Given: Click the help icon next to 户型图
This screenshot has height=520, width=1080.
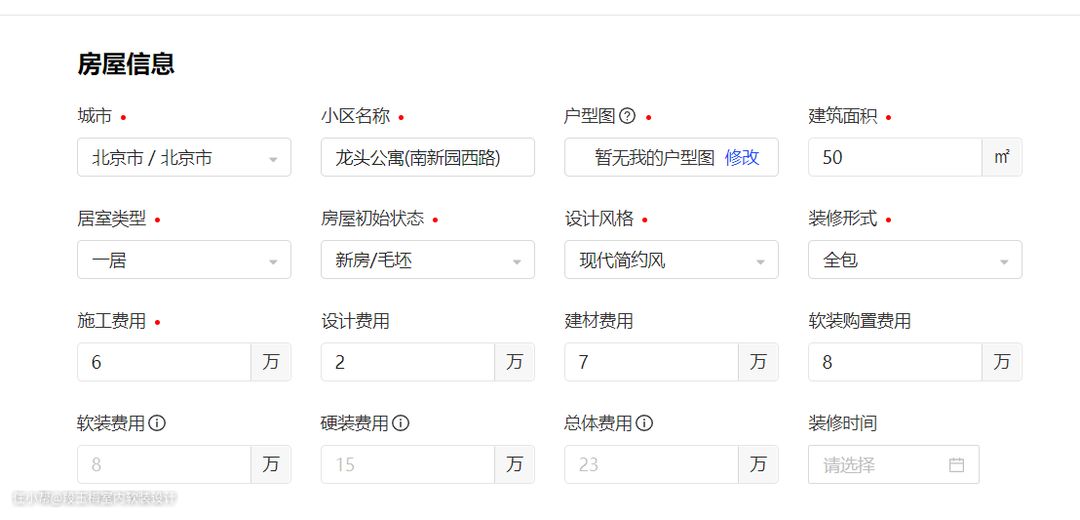Looking at the screenshot, I should (627, 116).
